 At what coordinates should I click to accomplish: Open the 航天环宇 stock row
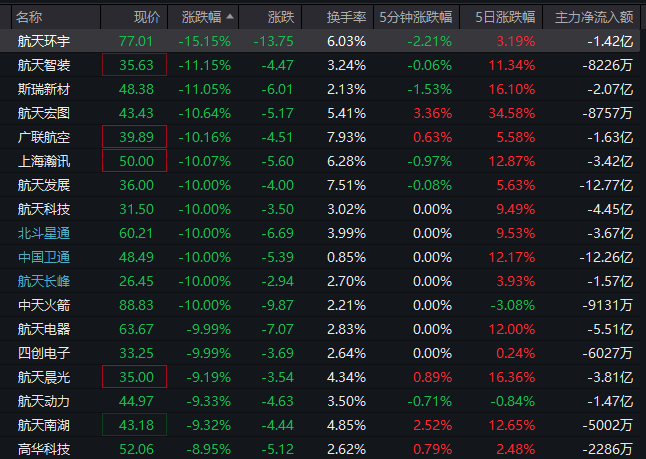tap(44, 41)
